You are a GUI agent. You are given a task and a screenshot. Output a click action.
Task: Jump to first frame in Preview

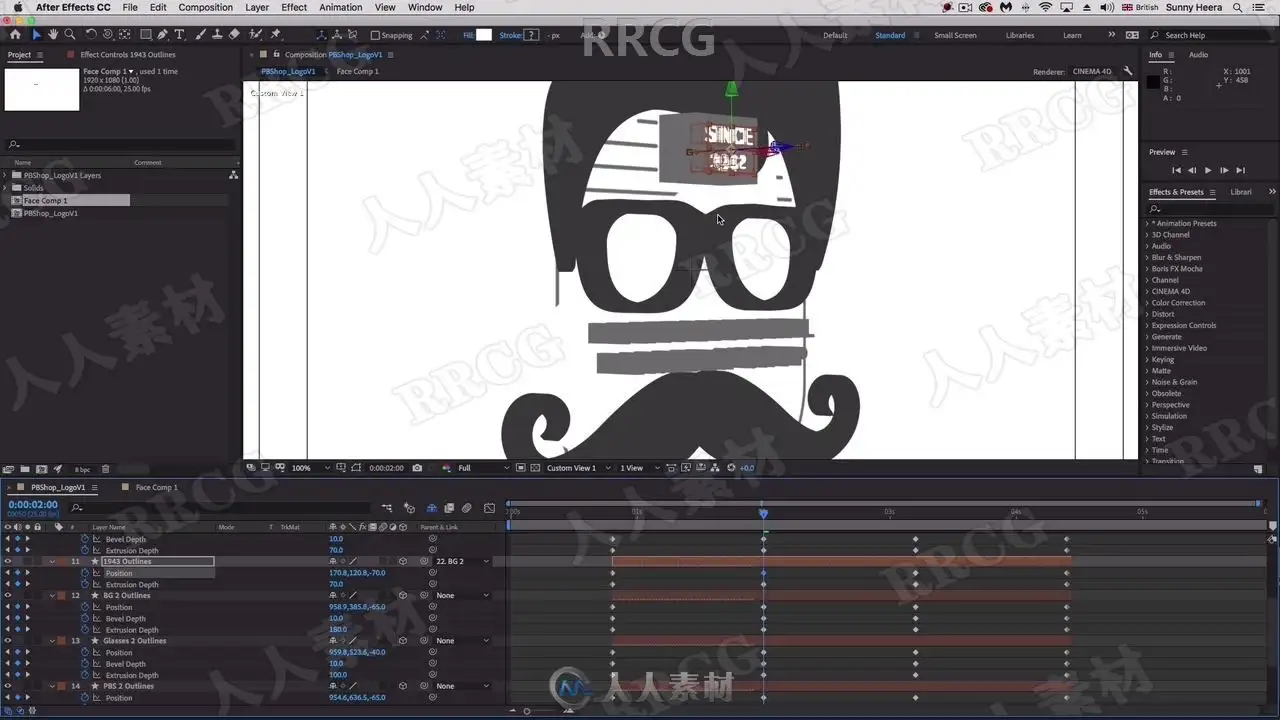(x=1176, y=171)
